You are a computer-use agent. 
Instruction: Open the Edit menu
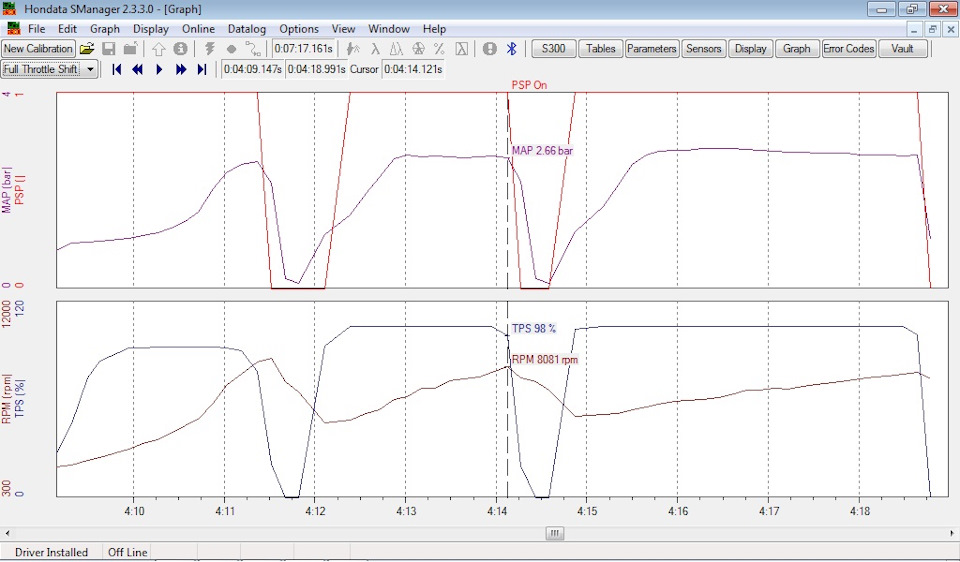pos(67,29)
